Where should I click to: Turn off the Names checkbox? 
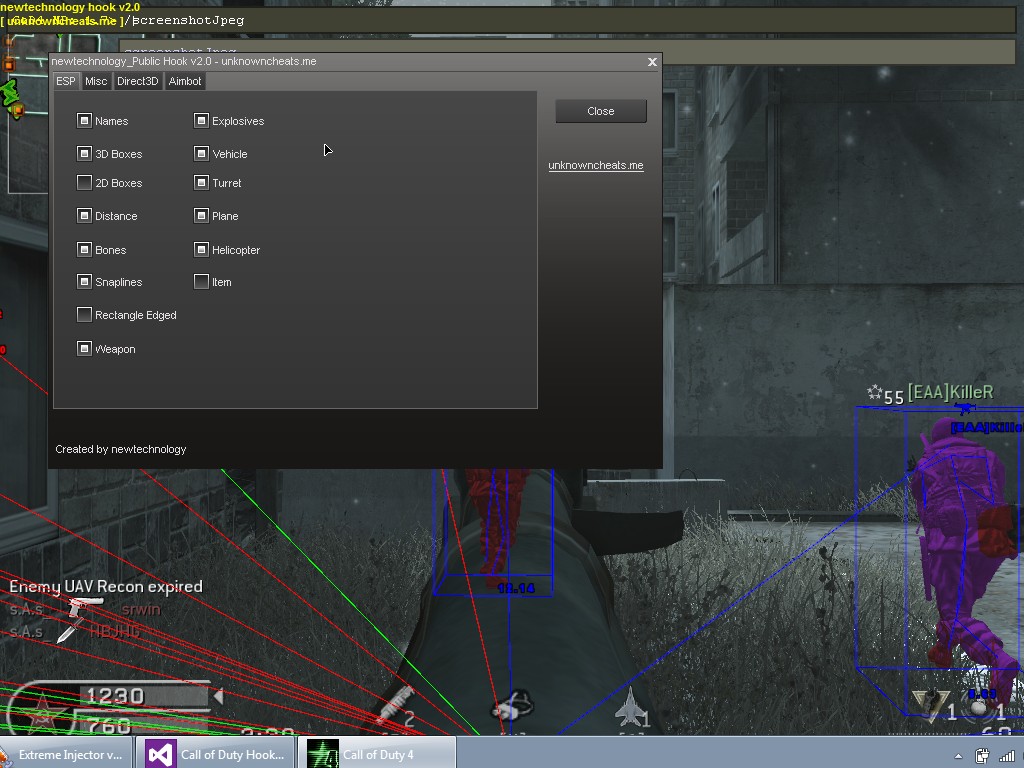pyautogui.click(x=85, y=121)
